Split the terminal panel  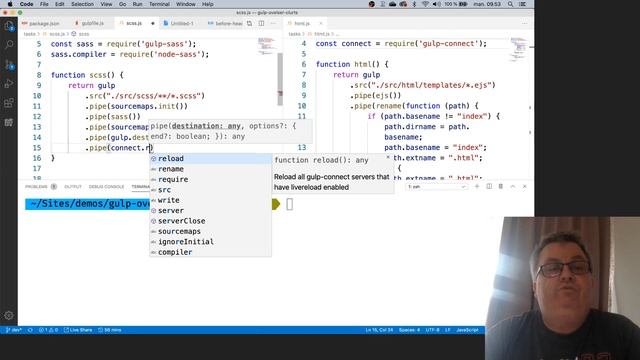pos(489,187)
